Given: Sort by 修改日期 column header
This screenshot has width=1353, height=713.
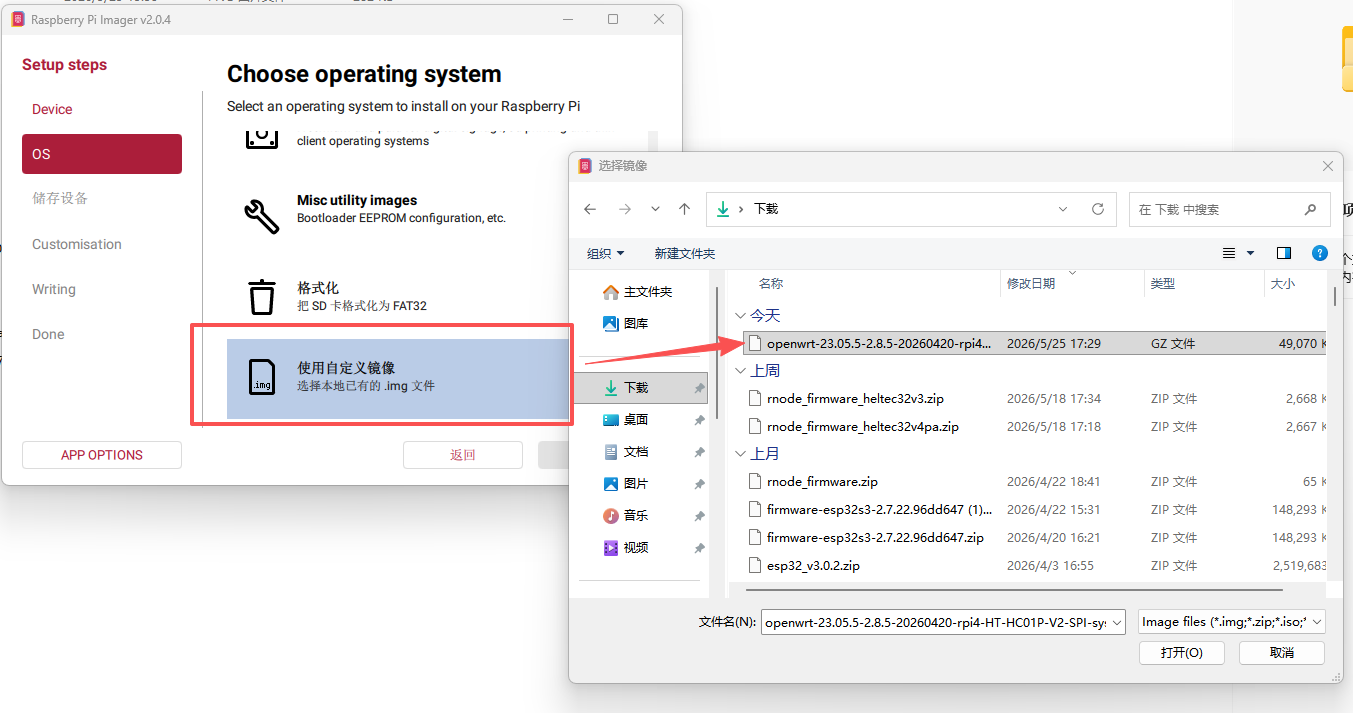Looking at the screenshot, I should [x=1072, y=284].
